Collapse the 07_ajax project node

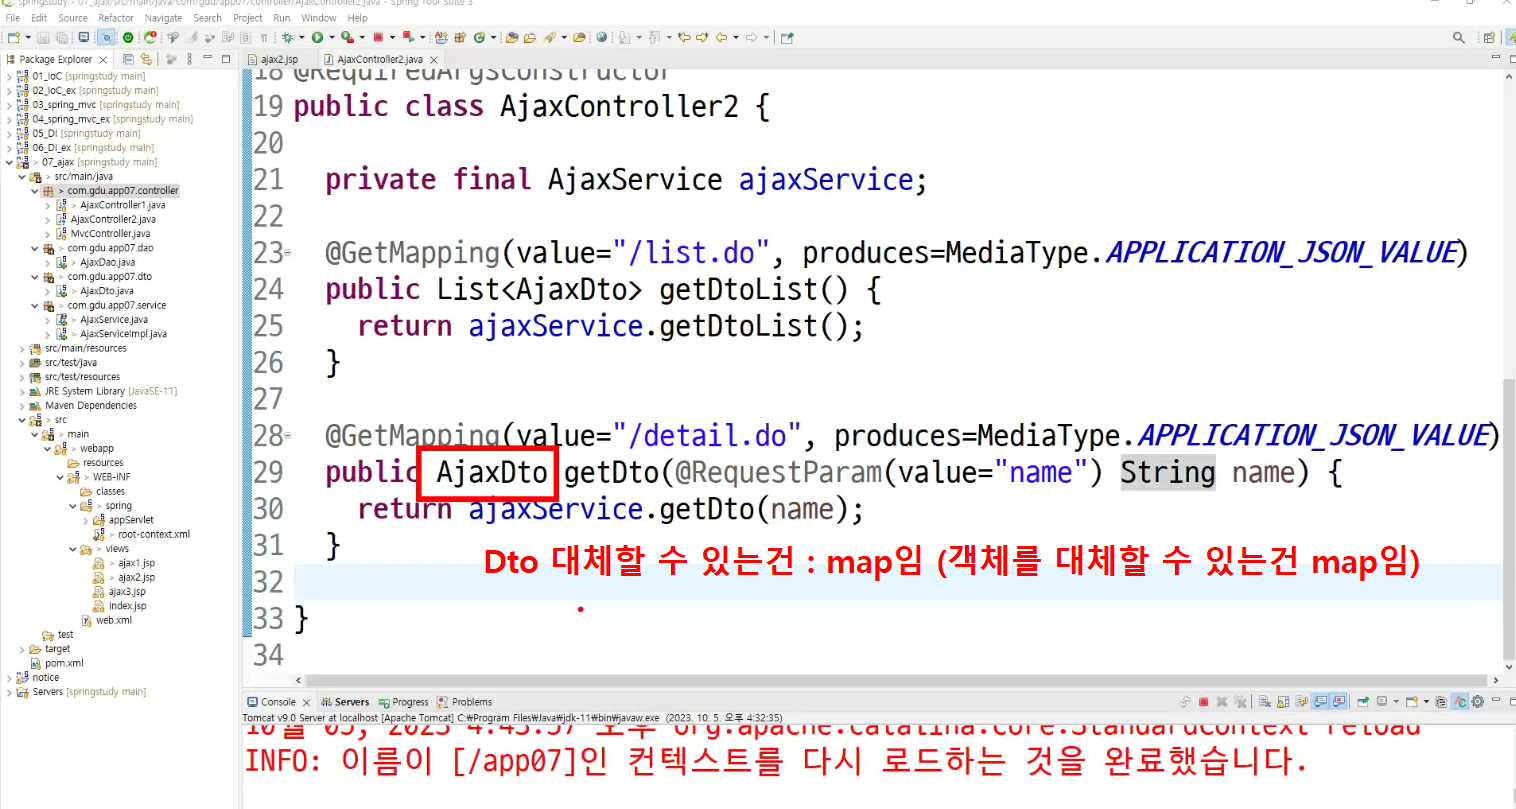pos(9,162)
